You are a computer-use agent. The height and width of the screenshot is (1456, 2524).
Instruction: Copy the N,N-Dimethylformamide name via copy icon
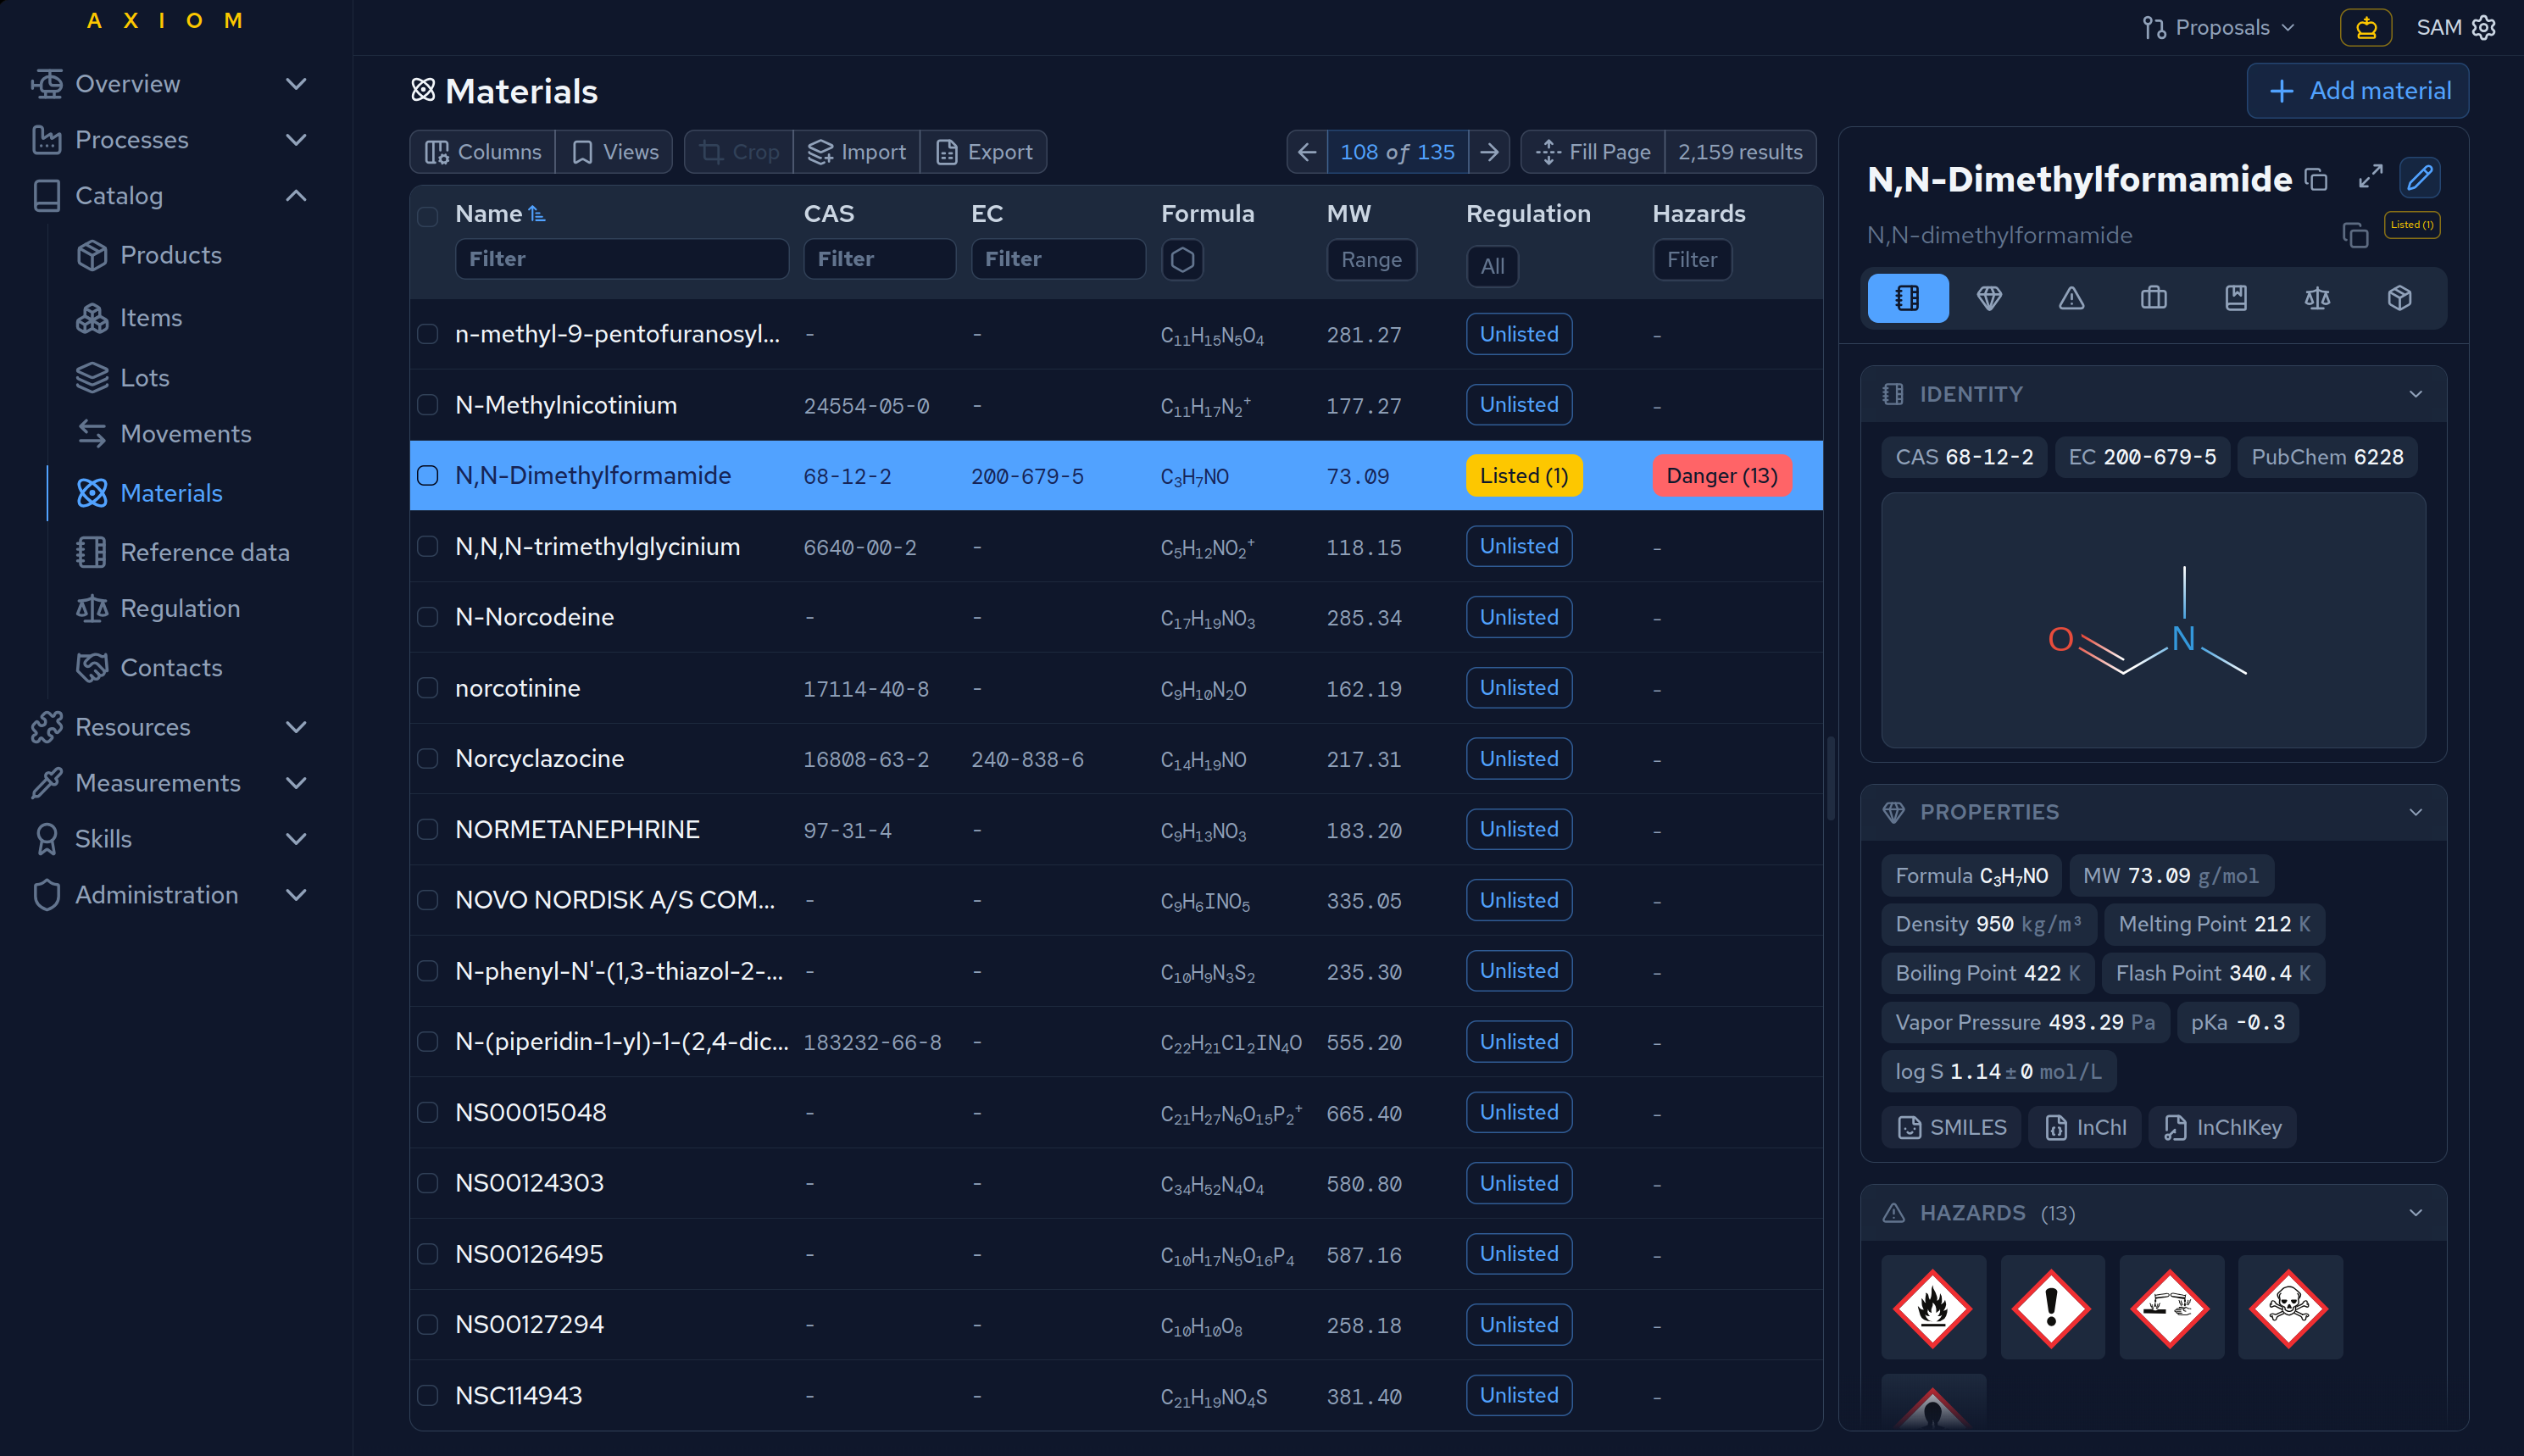pyautogui.click(x=2317, y=180)
